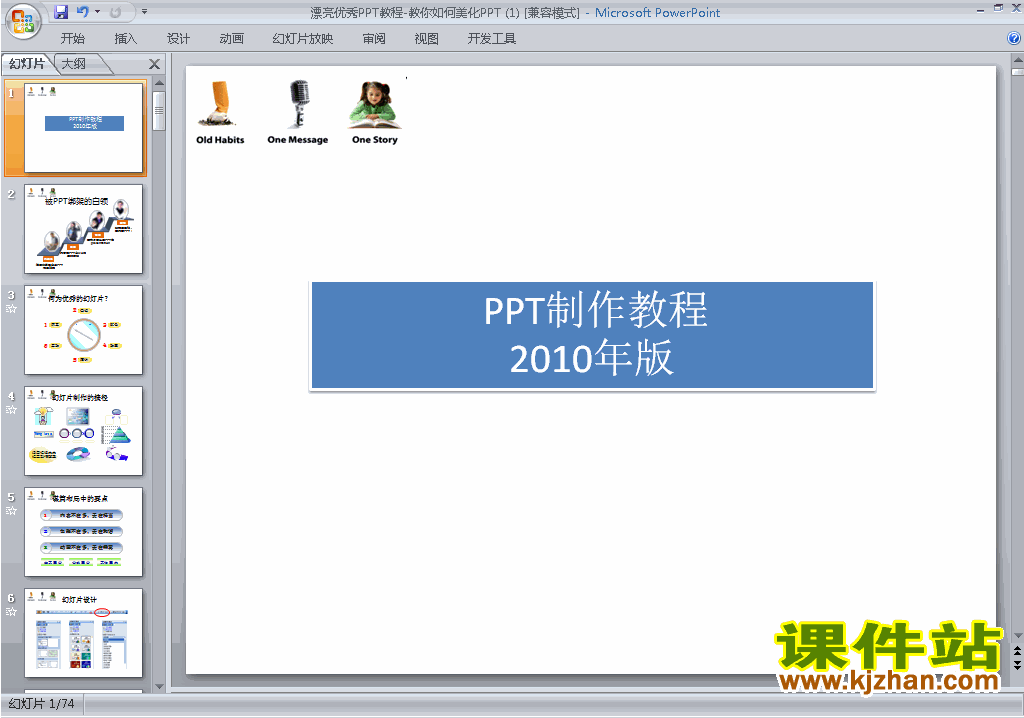The height and width of the screenshot is (718, 1024).
Task: Click the One Message caption text
Action: pos(298,140)
